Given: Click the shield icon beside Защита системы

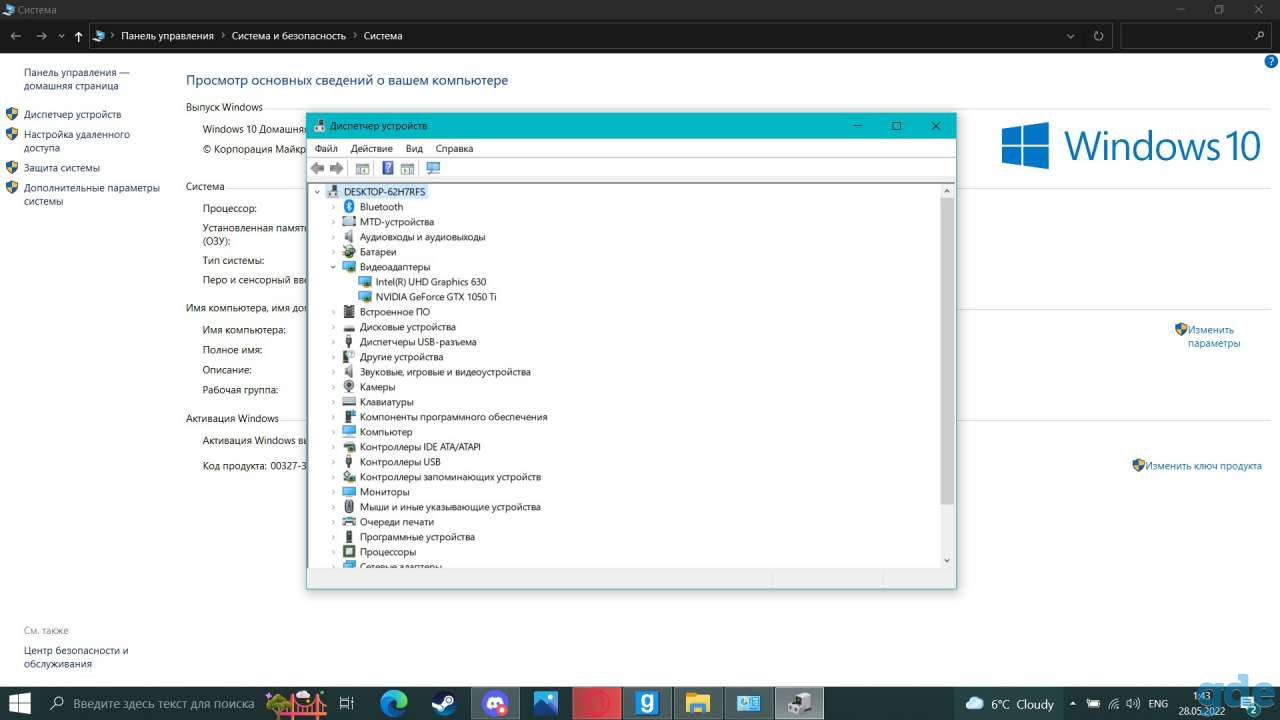Looking at the screenshot, I should tap(13, 168).
